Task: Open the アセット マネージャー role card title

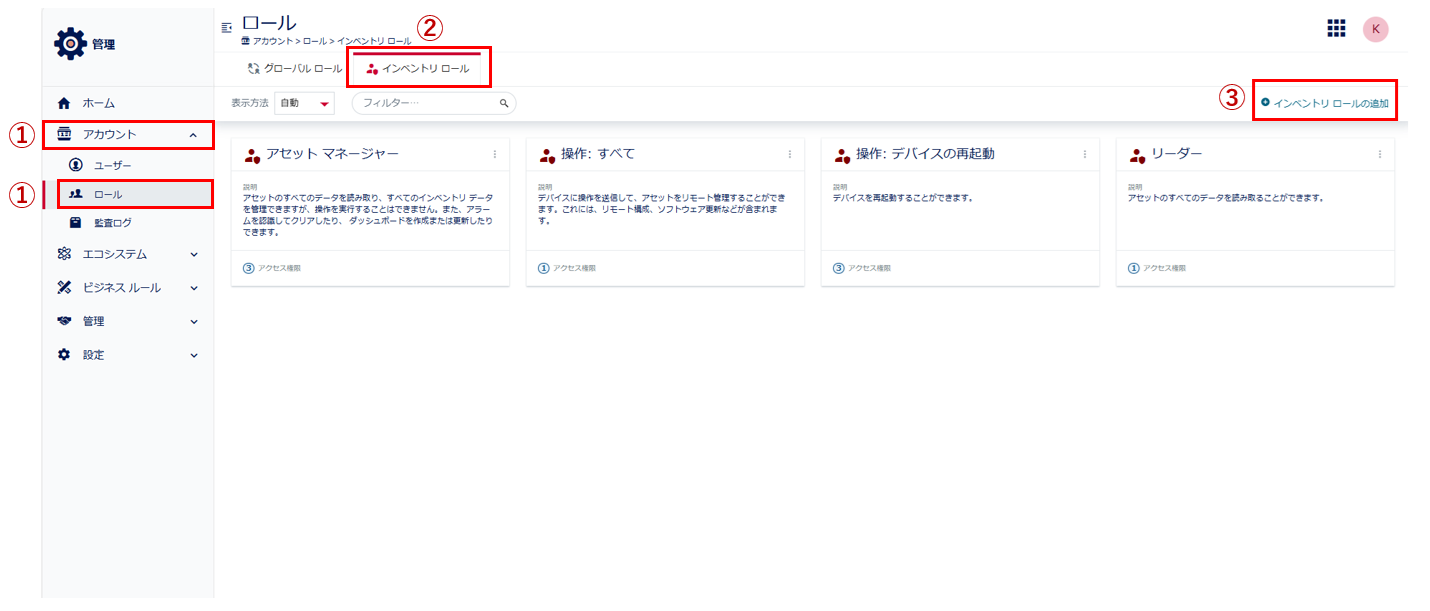Action: (x=332, y=154)
